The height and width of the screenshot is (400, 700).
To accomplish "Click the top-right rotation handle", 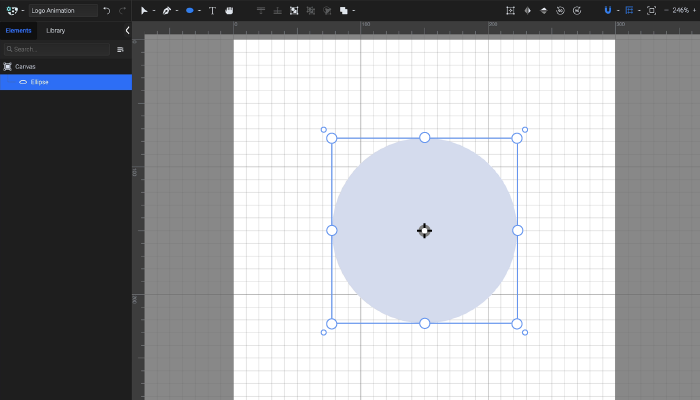I will [525, 130].
